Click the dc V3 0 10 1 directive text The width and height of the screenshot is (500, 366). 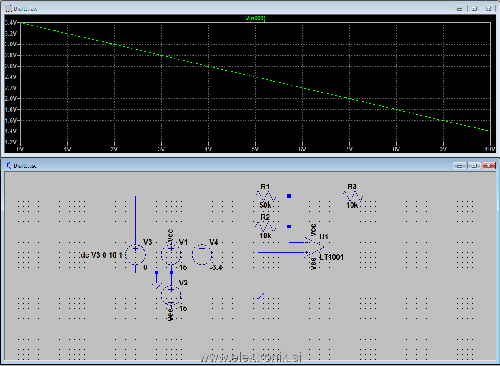(102, 255)
